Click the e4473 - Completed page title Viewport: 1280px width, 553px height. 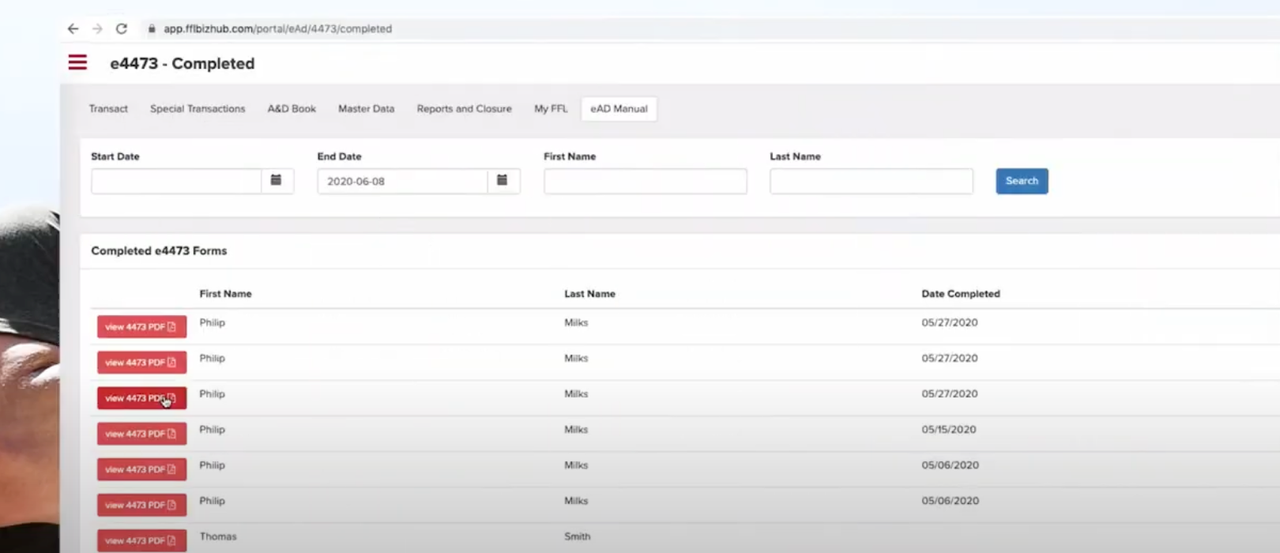[x=182, y=63]
